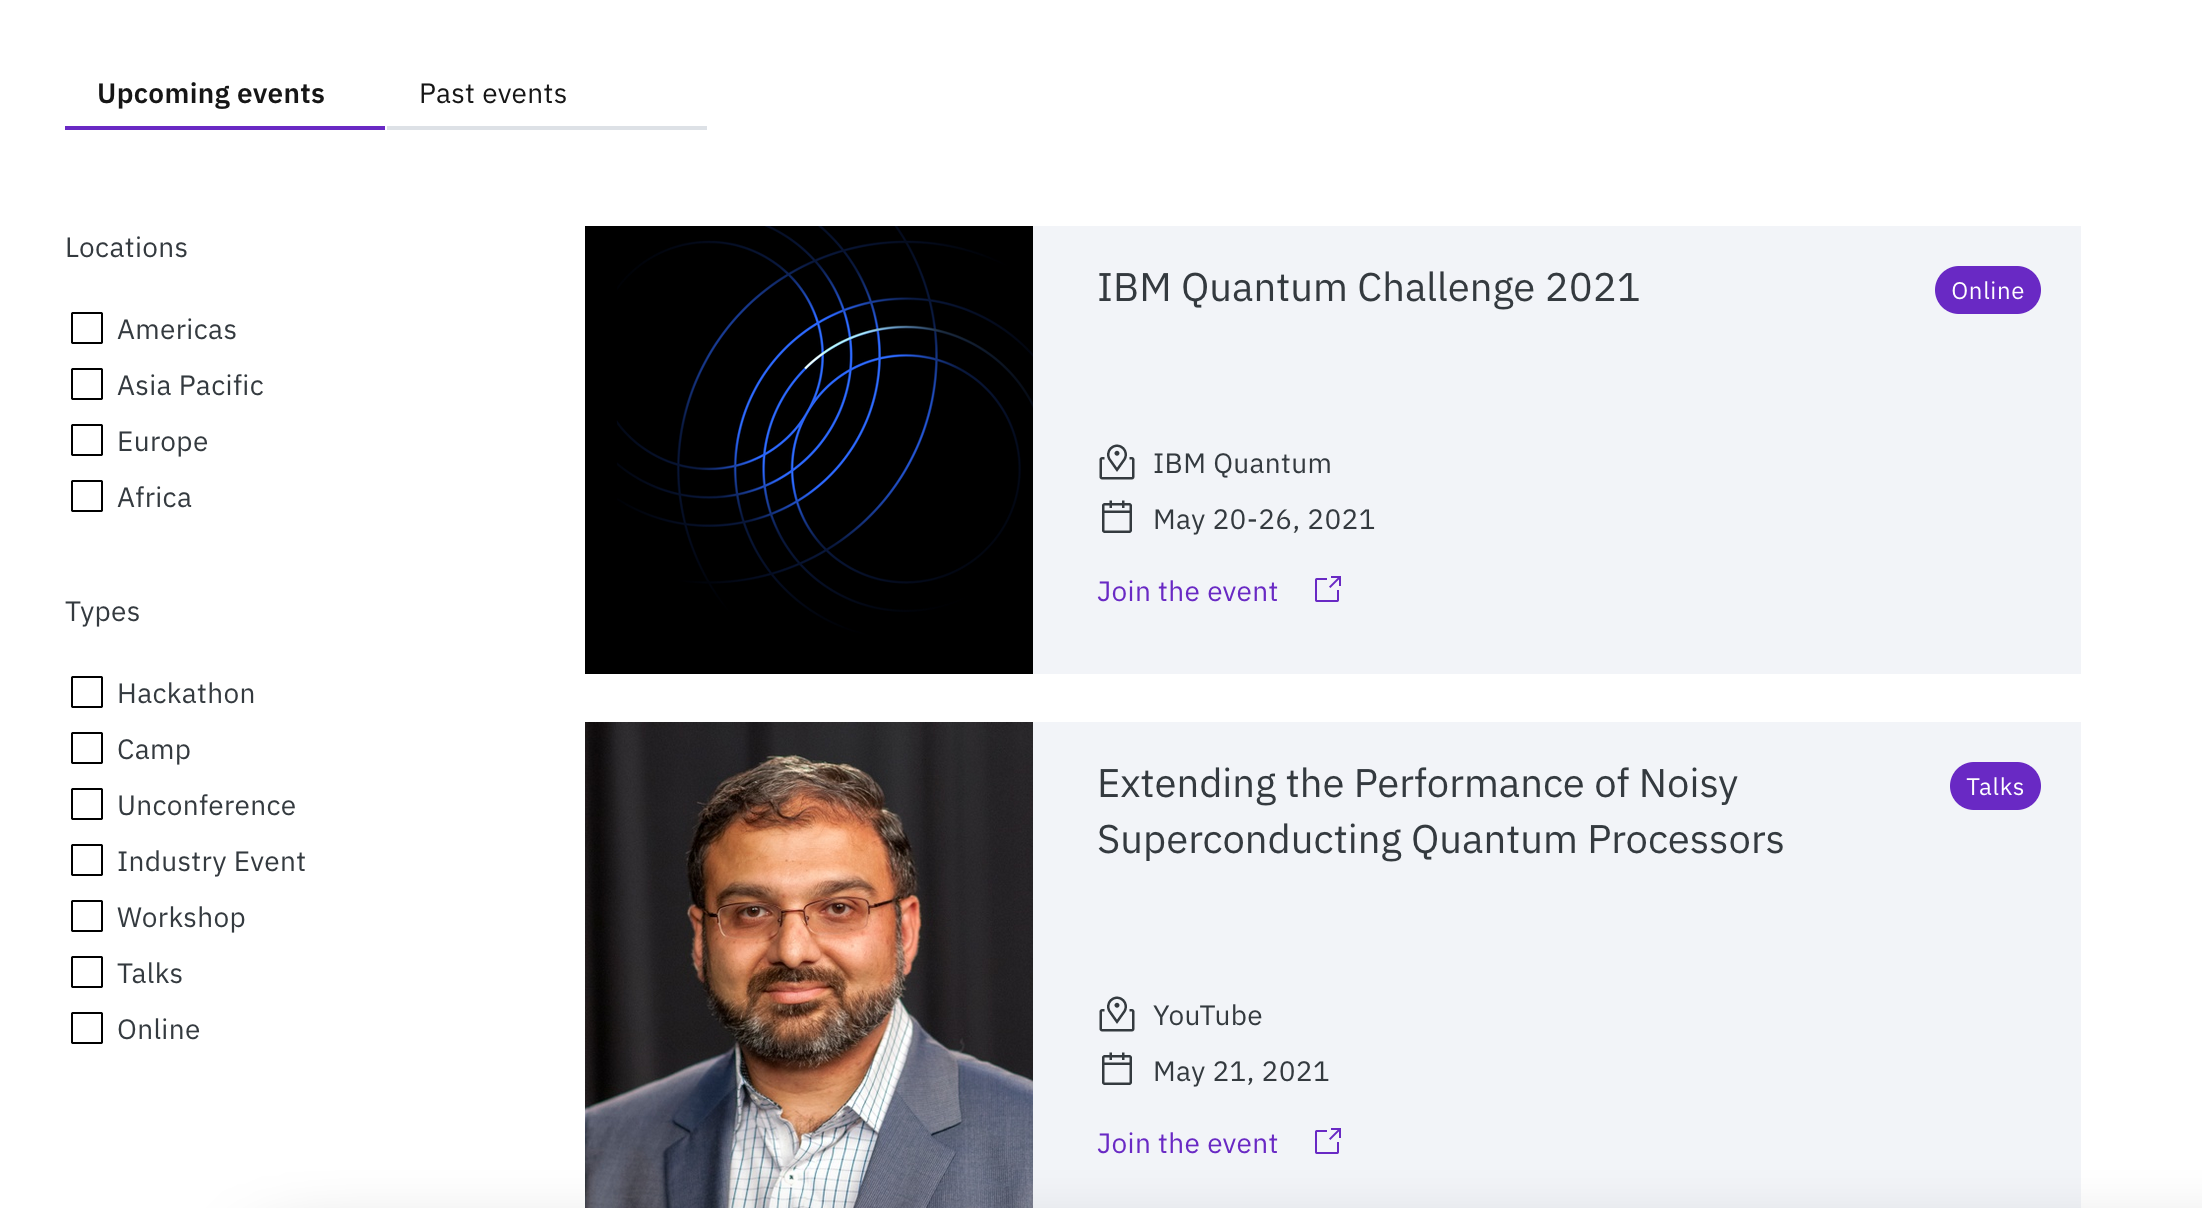Toggle the Workshop type checkbox
The width and height of the screenshot is (2202, 1208).
click(86, 916)
